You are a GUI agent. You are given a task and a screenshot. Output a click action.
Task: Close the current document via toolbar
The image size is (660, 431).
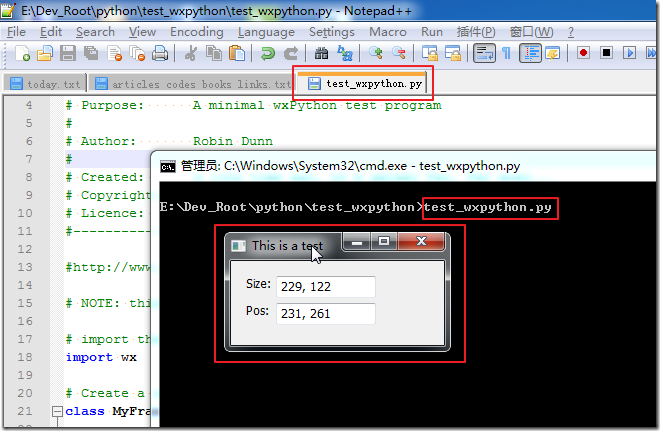tap(114, 53)
